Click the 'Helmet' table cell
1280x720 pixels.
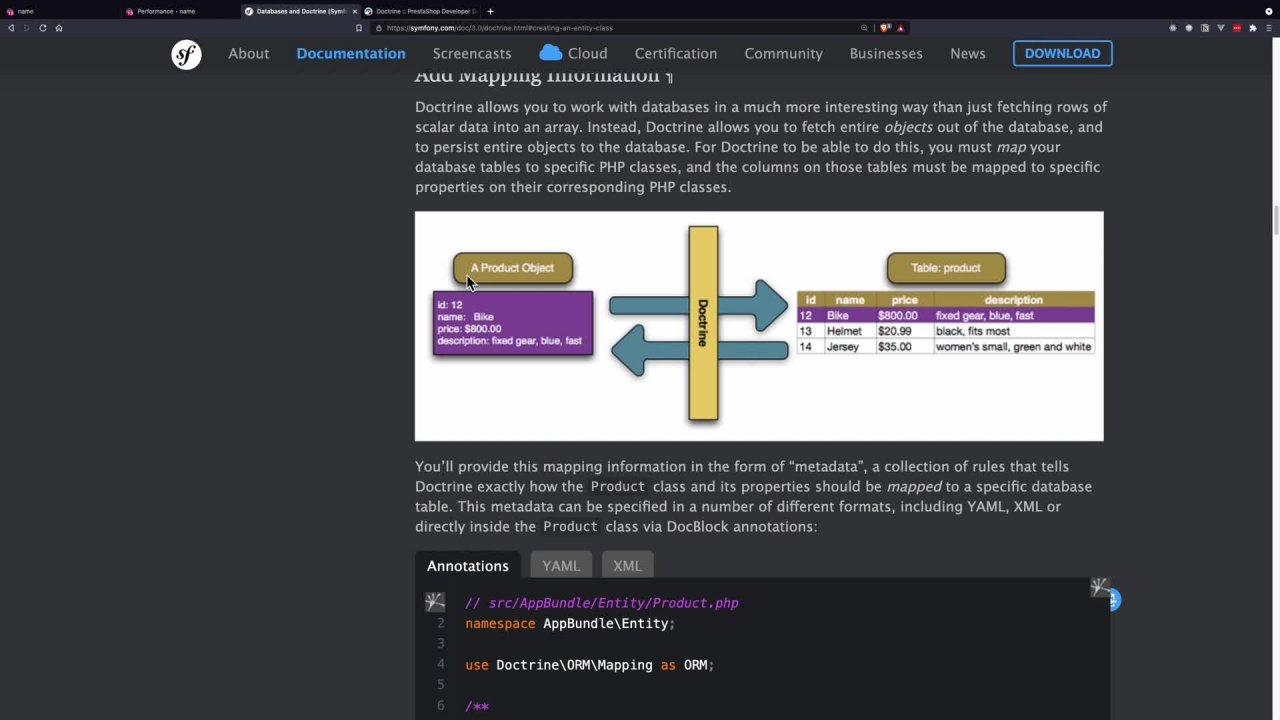coord(844,331)
